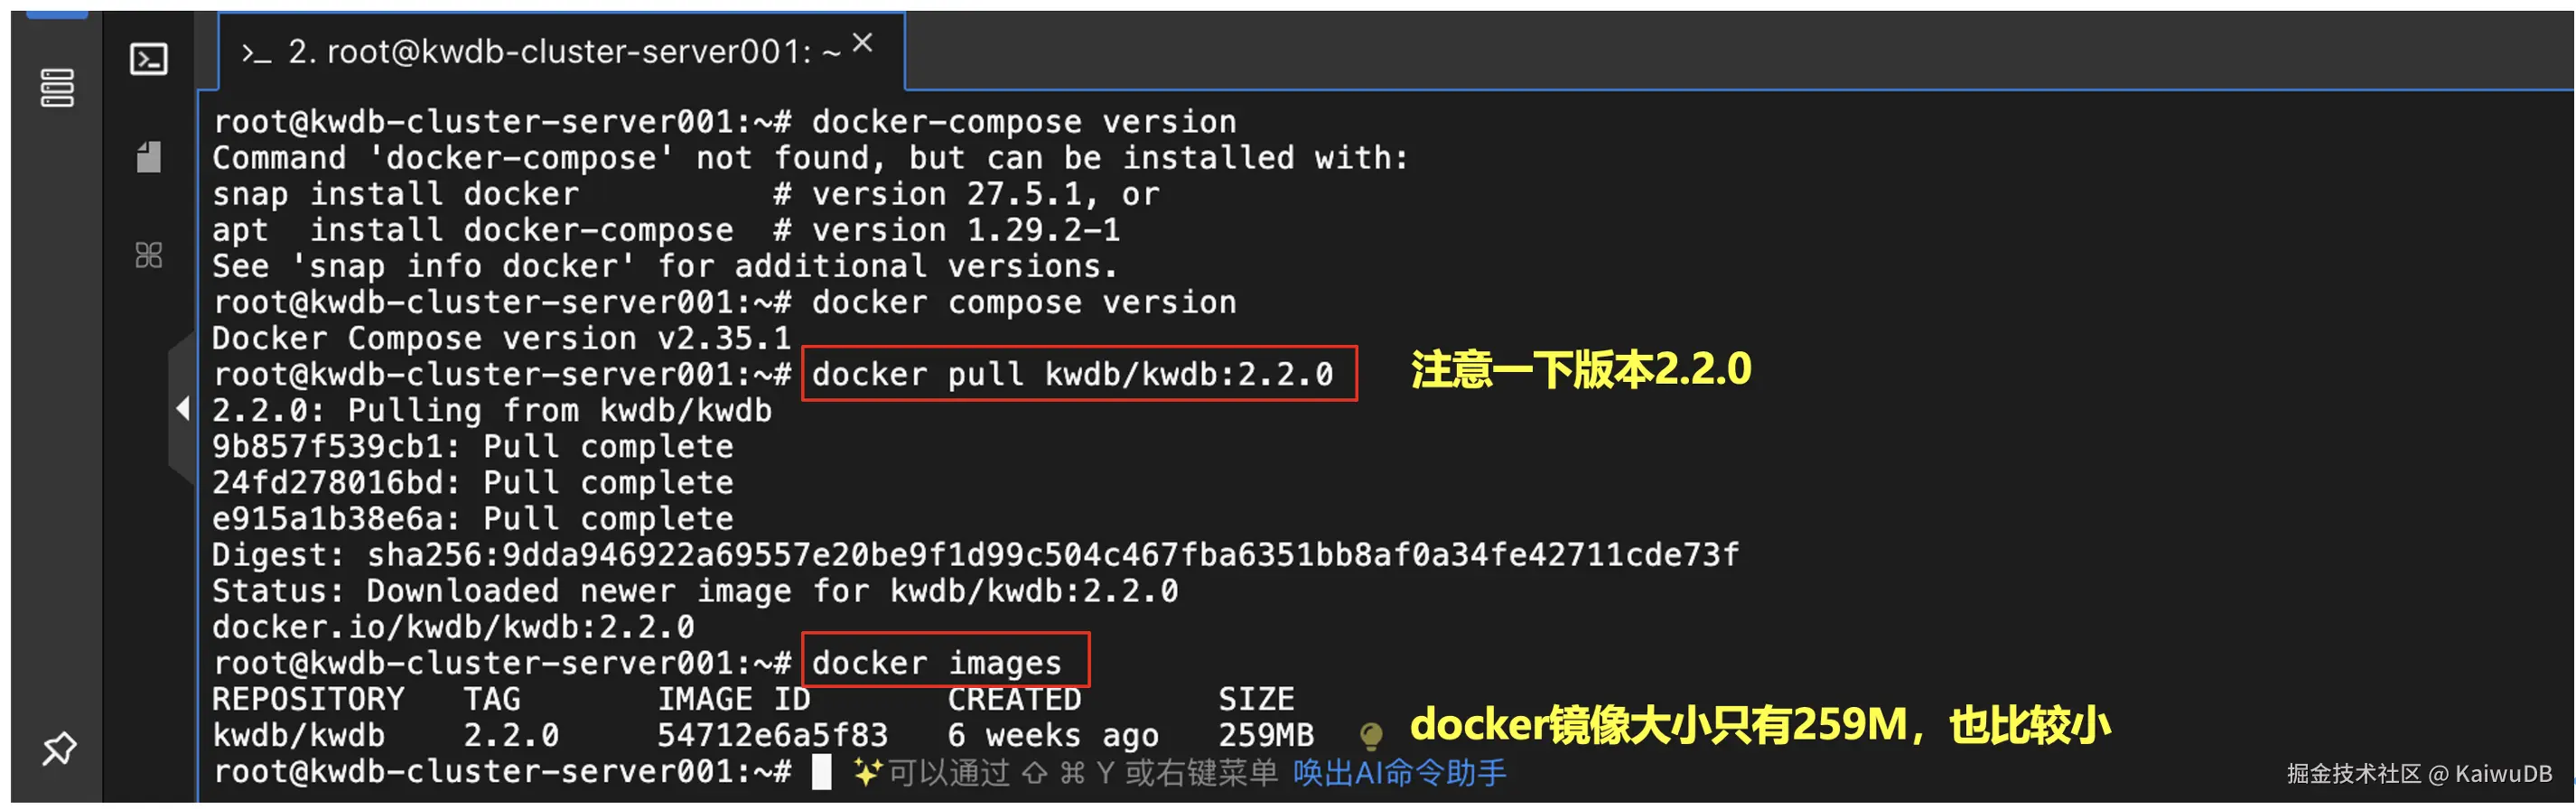Open the file manager document icon
Image resolution: width=2576 pixels, height=809 pixels.
149,157
